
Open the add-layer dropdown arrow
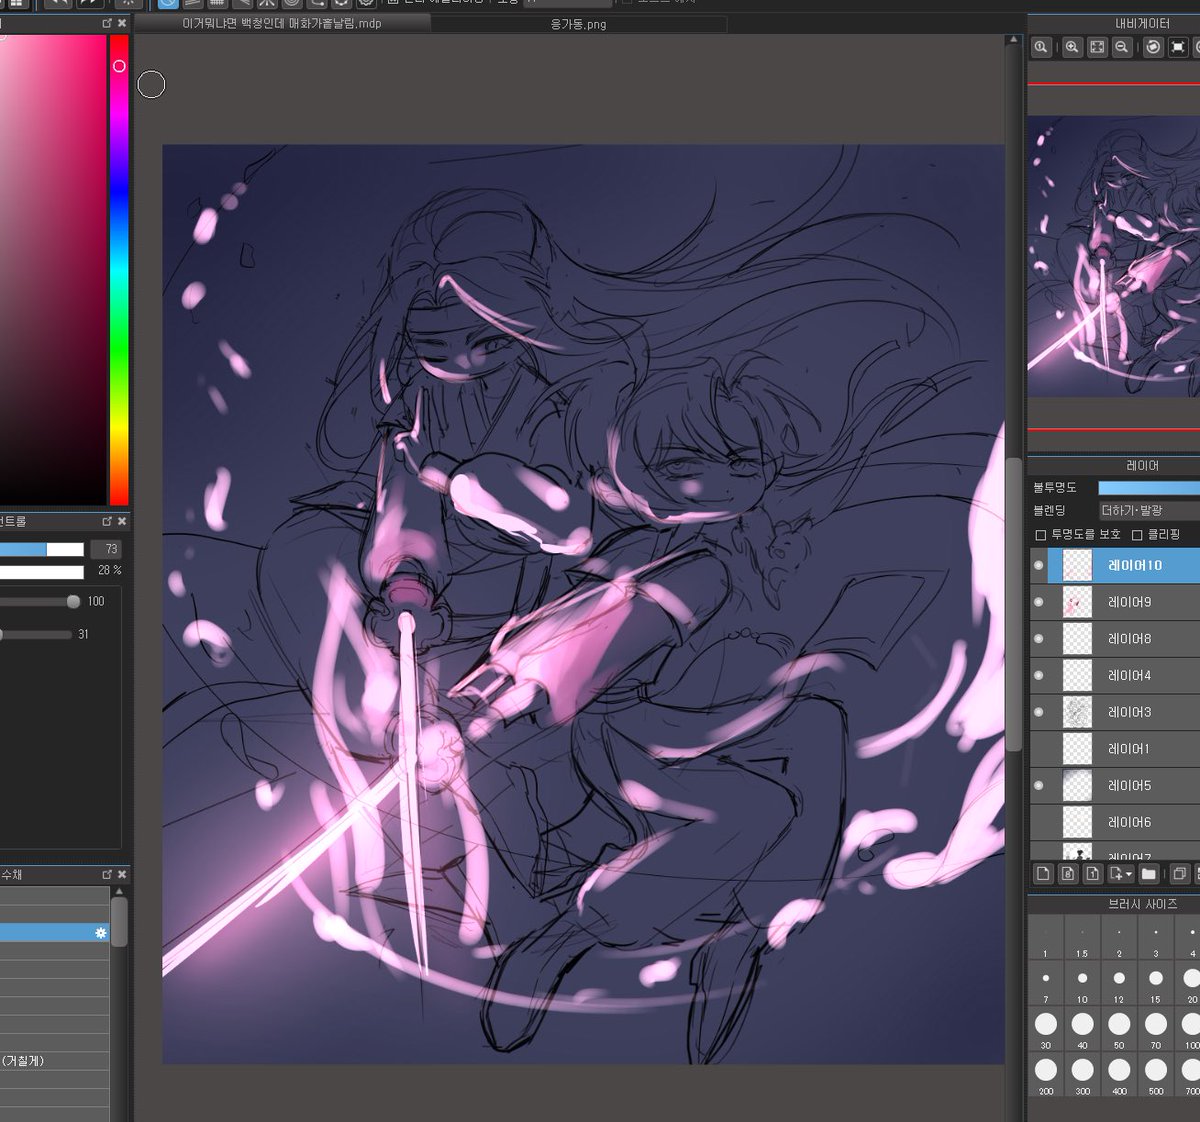coord(1128,874)
